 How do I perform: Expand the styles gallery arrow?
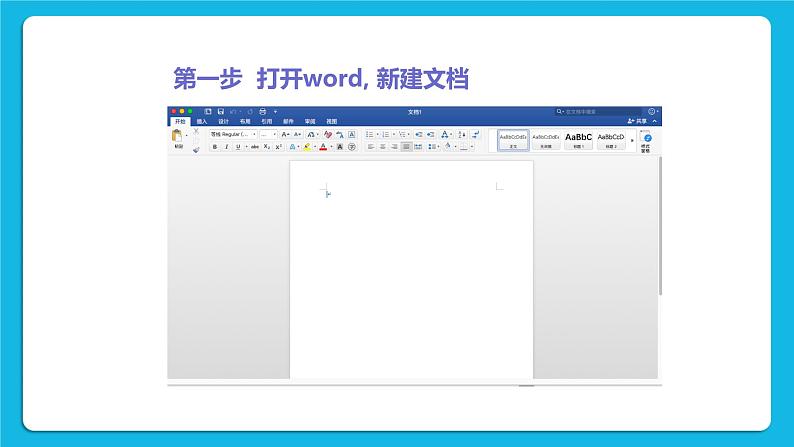pos(632,140)
